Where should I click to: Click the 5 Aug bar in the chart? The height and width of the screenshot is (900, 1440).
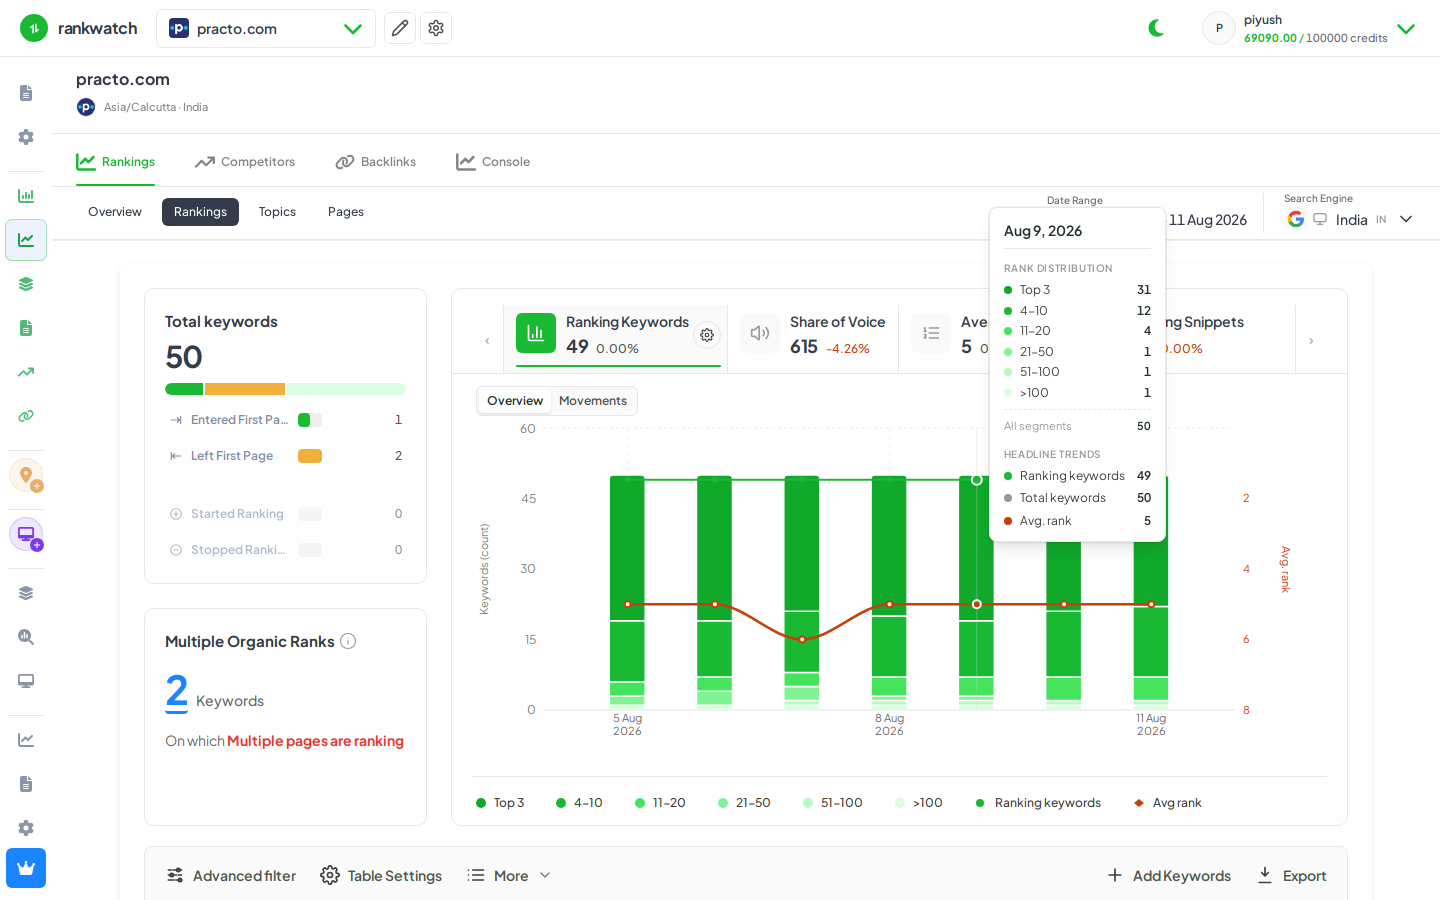pyautogui.click(x=627, y=591)
